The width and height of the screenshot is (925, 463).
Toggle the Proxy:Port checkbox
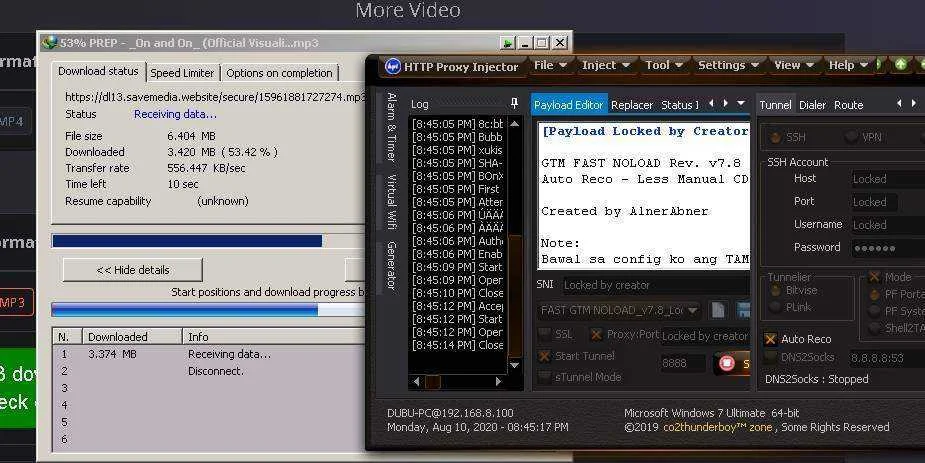click(x=596, y=334)
